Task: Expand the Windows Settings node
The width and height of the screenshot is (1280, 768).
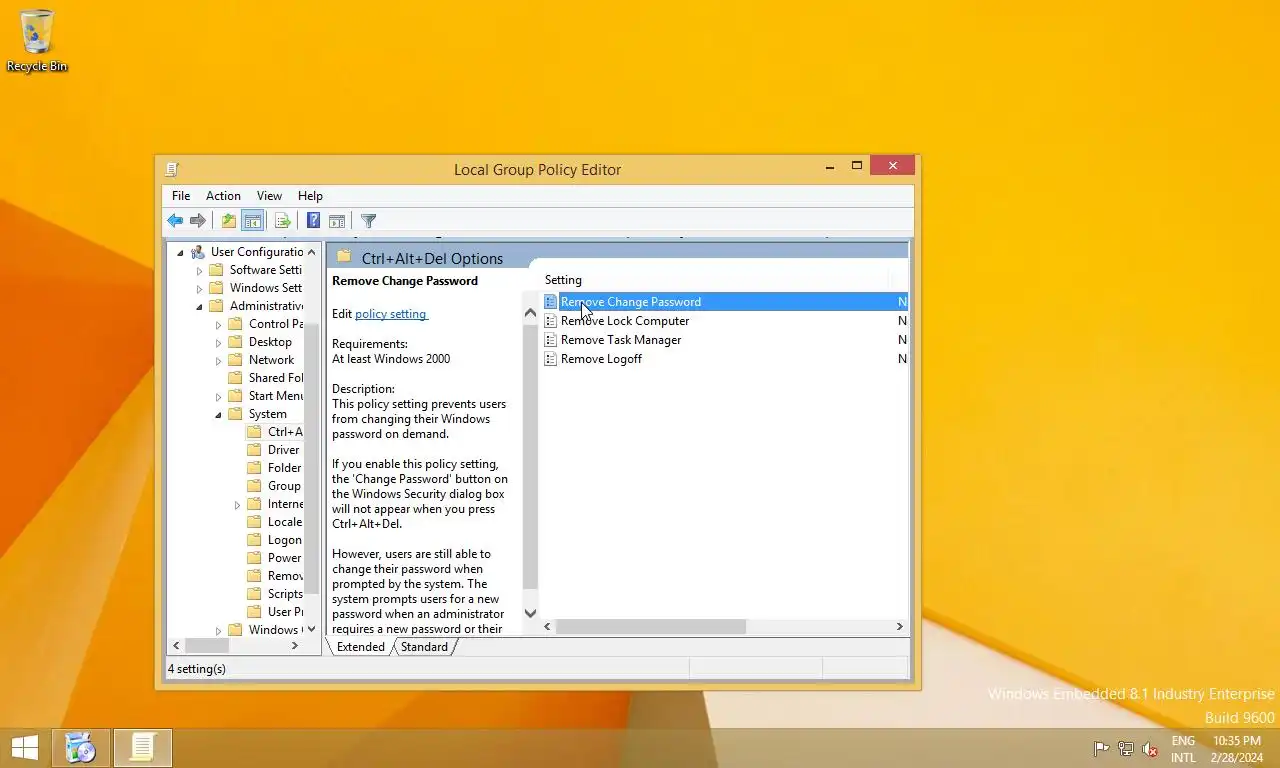Action: pyautogui.click(x=199, y=288)
